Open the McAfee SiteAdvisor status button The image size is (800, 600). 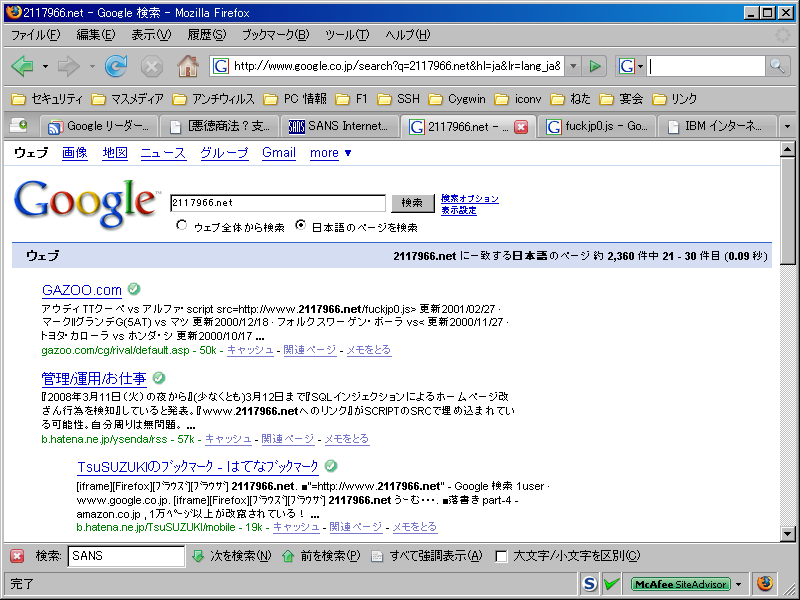[x=681, y=584]
